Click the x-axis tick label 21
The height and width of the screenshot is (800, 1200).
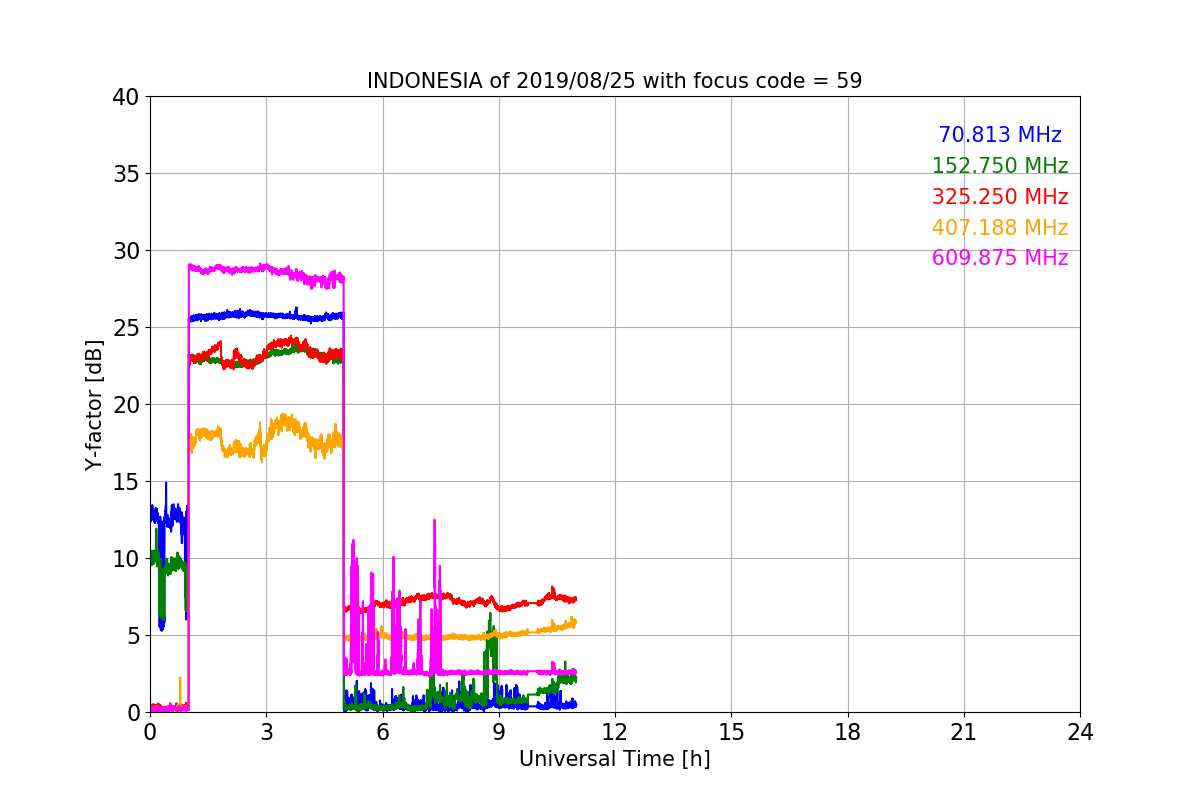(963, 732)
